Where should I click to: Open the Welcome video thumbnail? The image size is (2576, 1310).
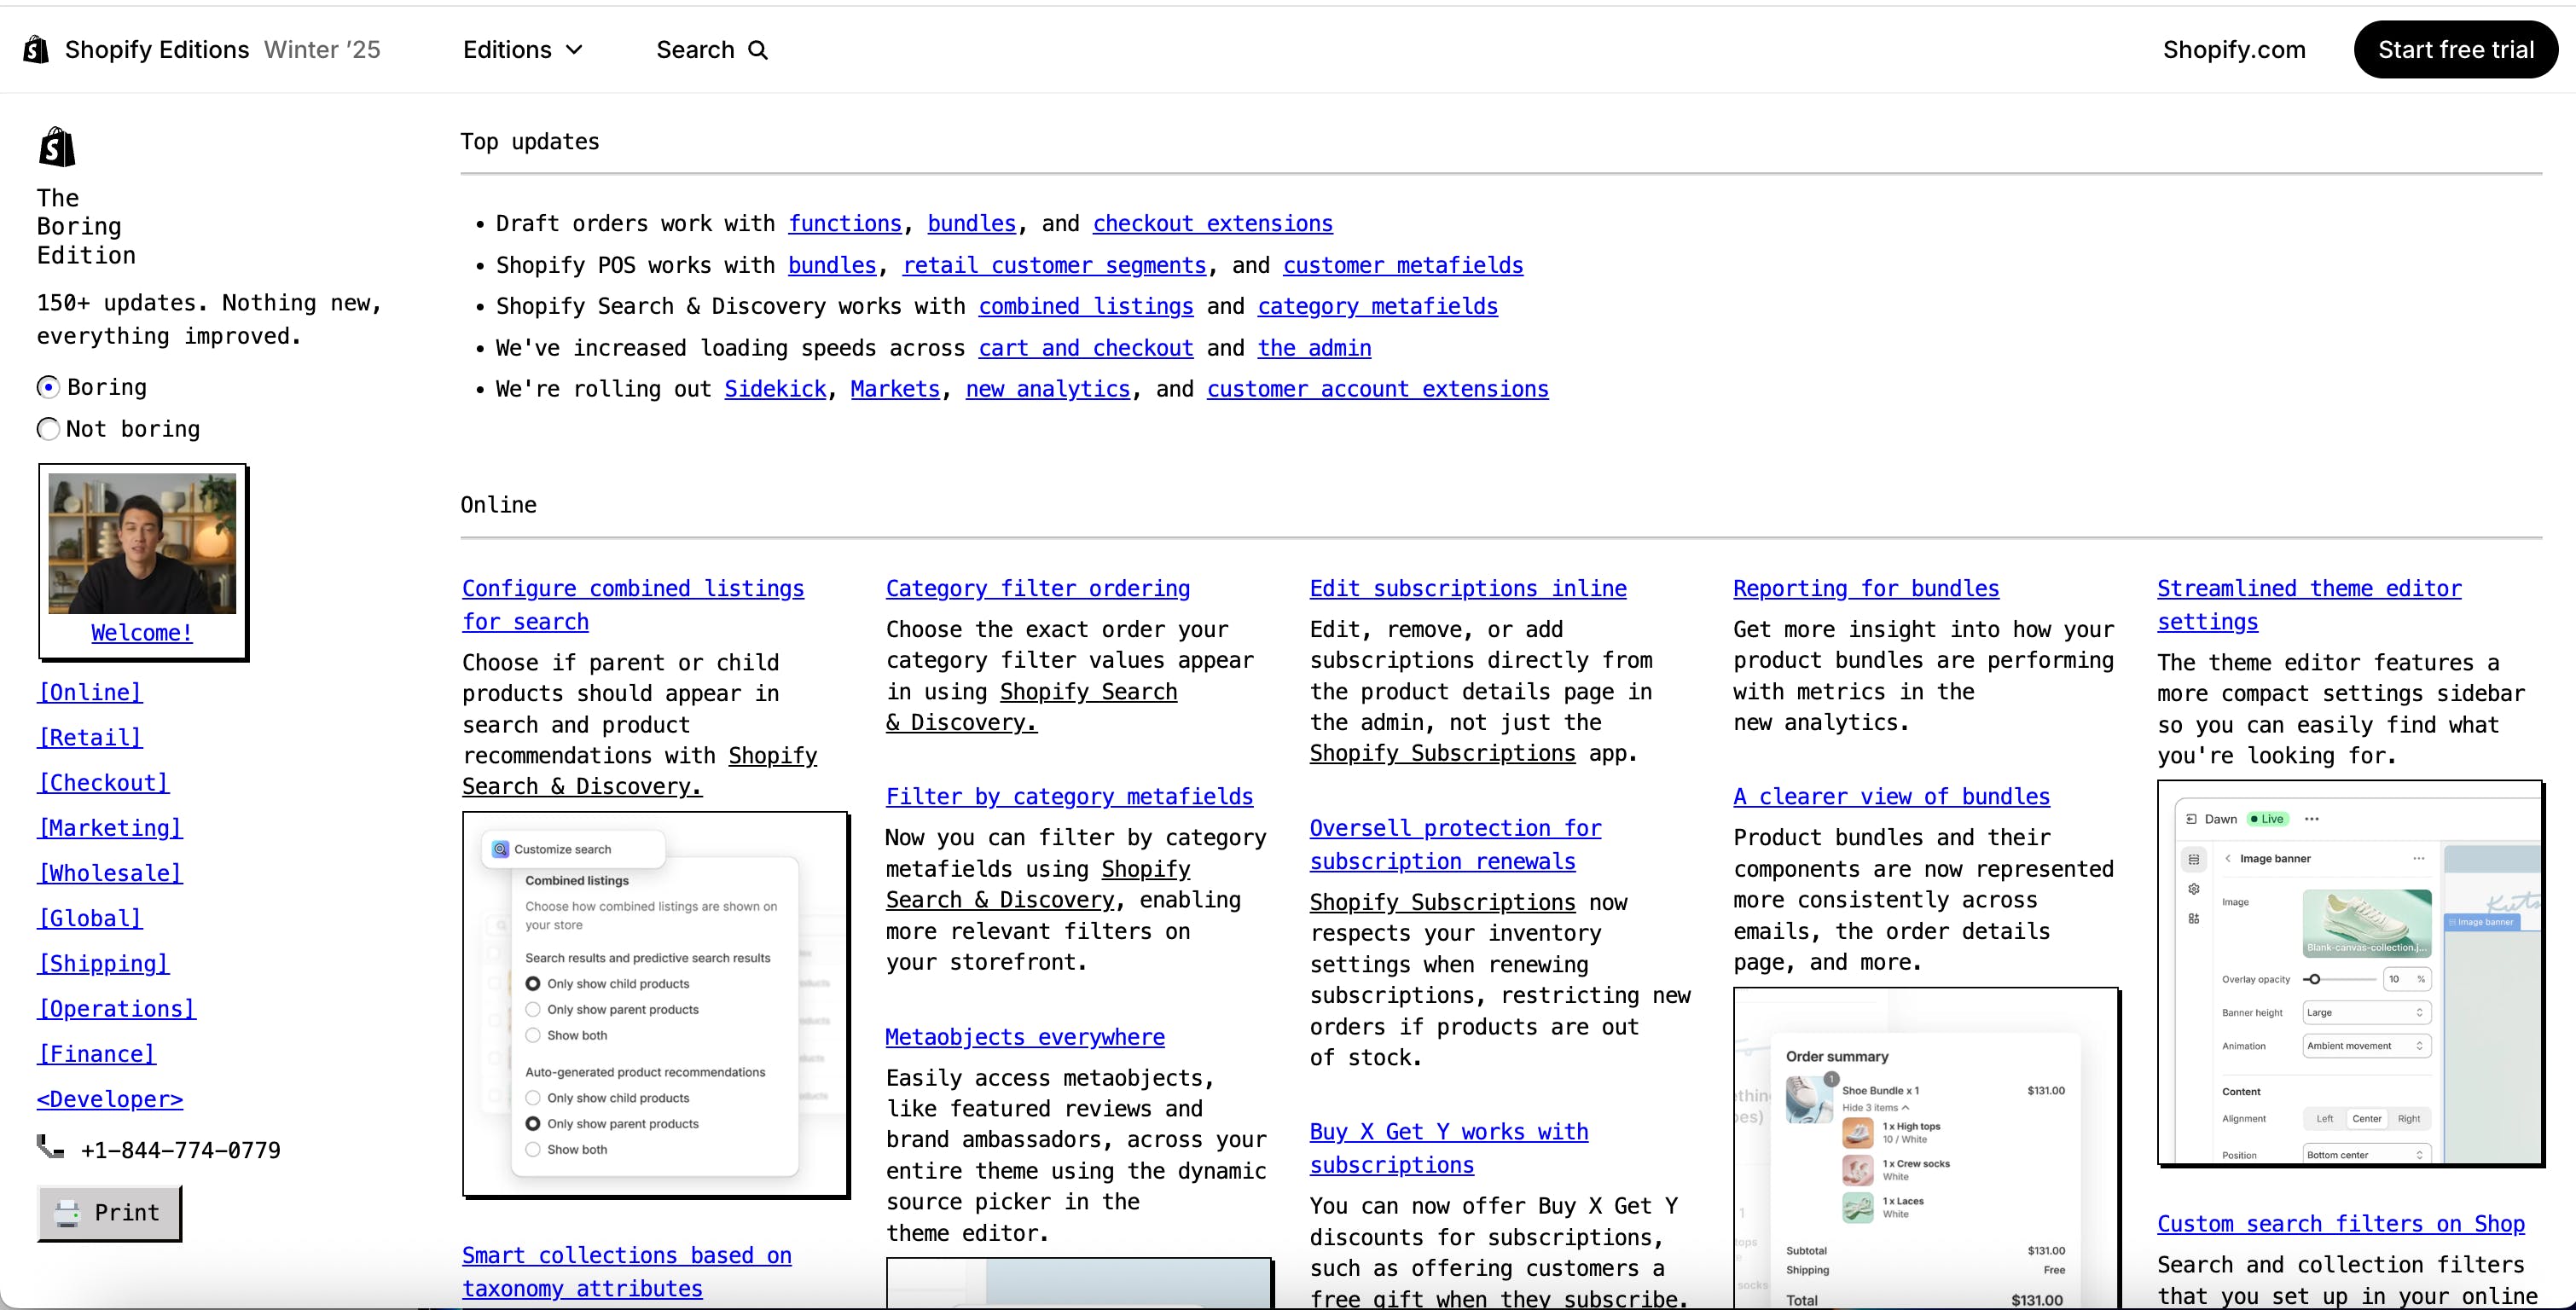[x=142, y=543]
